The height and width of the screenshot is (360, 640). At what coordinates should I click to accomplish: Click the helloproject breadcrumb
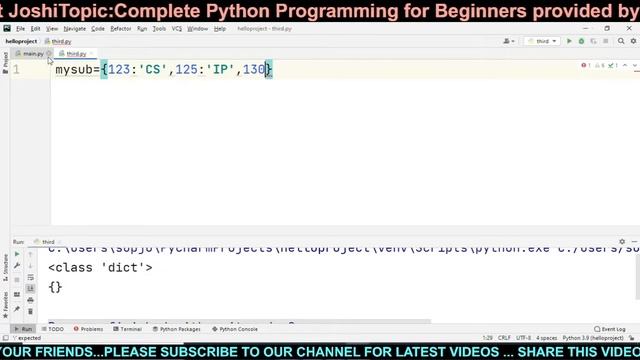click(x=21, y=41)
